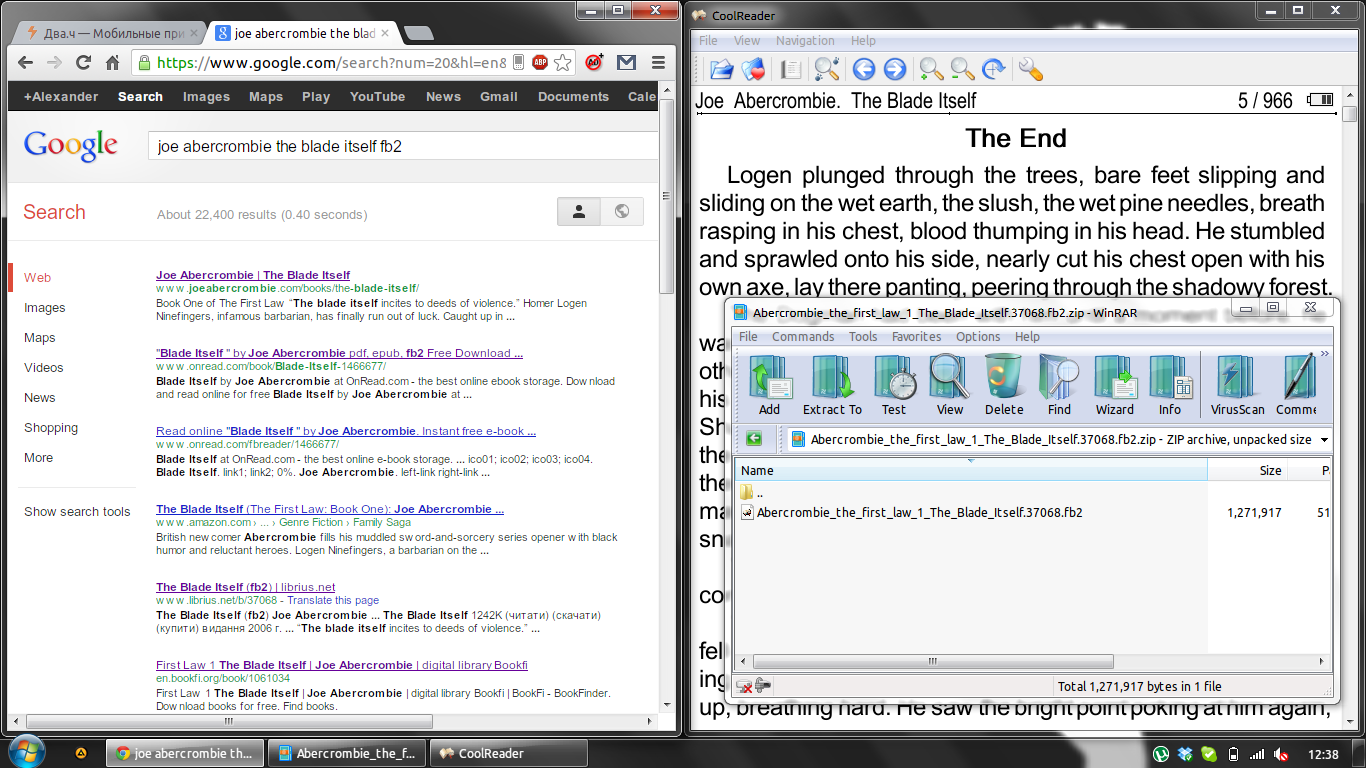Go forward with CoolReader blue right arrow
The width and height of the screenshot is (1366, 768).
pos(894,69)
